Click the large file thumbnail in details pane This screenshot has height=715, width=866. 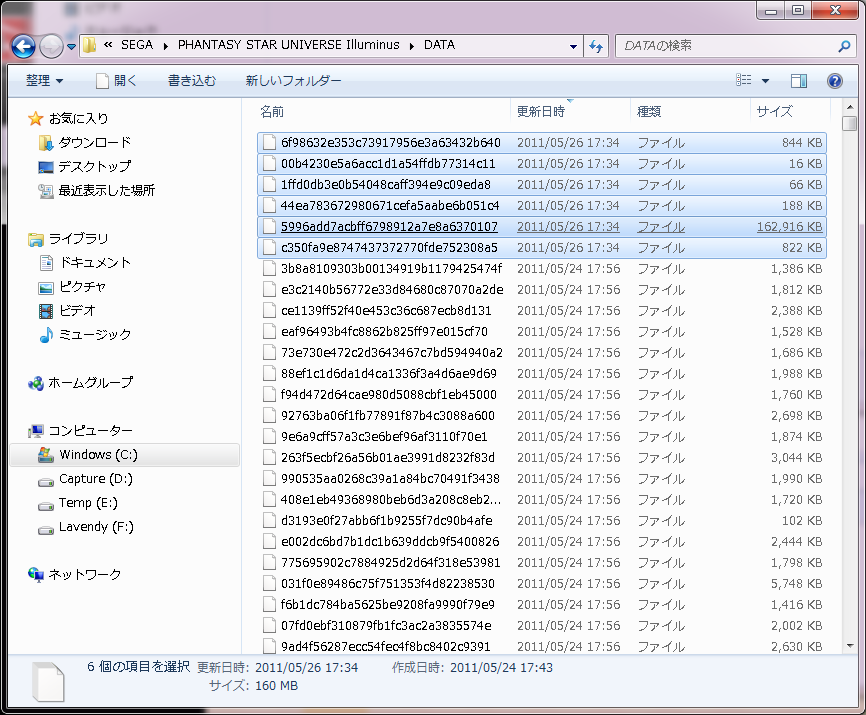[48, 681]
